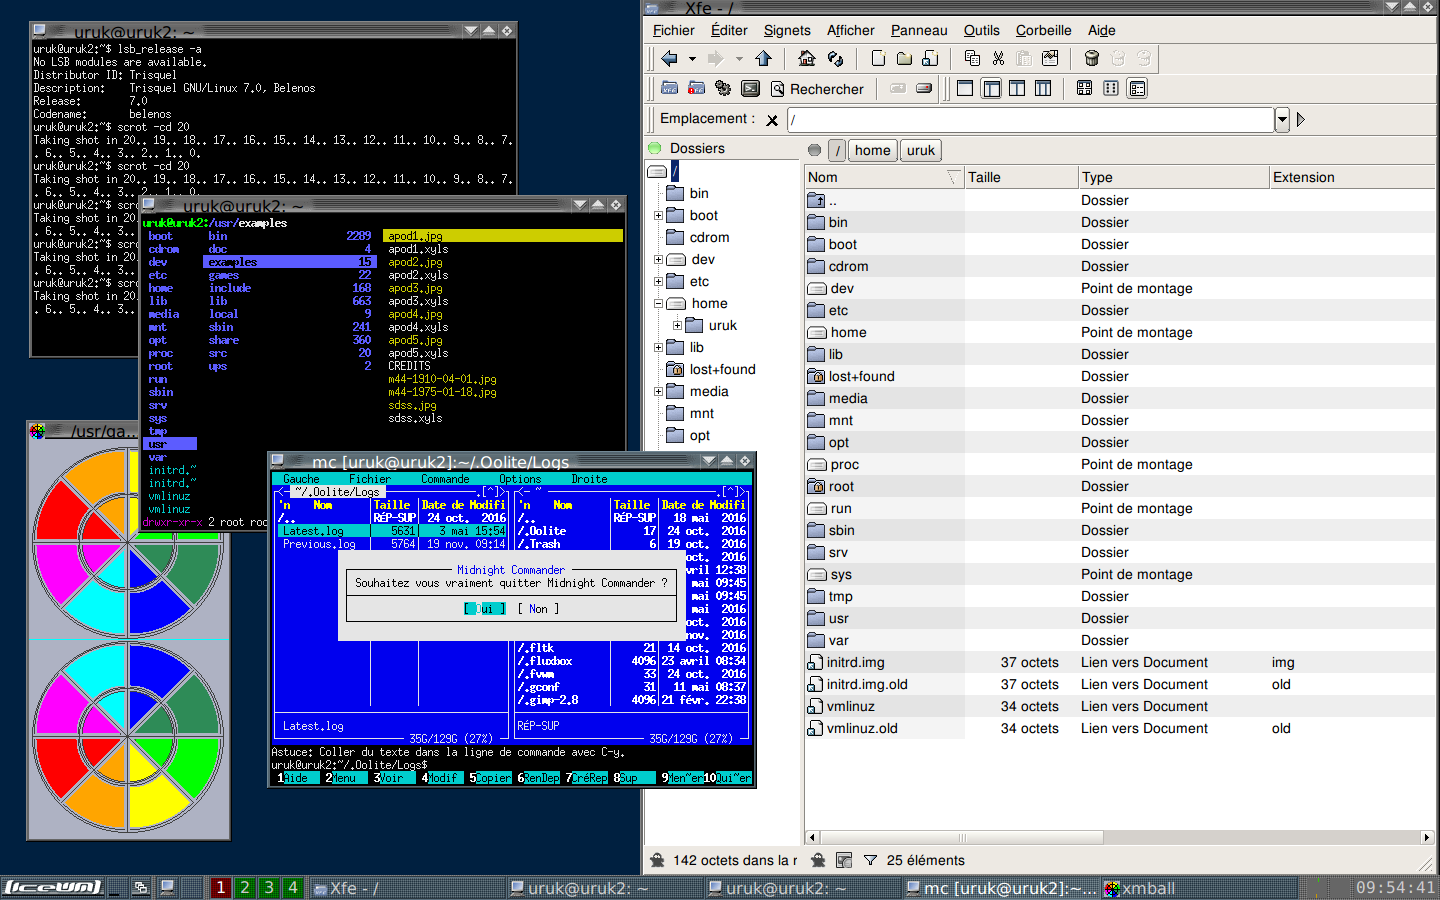Open a new root Xfe window
Screen dimensions: 1440x900
pyautogui.click(x=697, y=88)
